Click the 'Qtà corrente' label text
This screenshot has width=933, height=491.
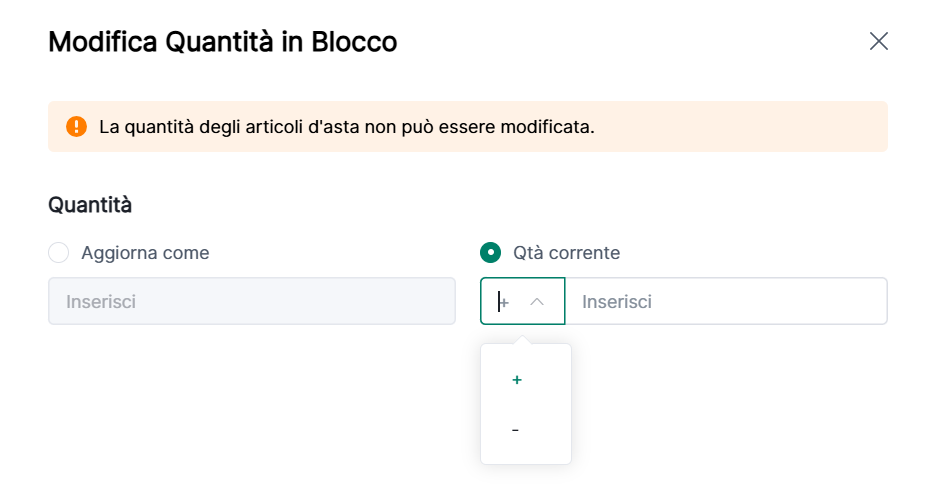pyautogui.click(x=566, y=253)
